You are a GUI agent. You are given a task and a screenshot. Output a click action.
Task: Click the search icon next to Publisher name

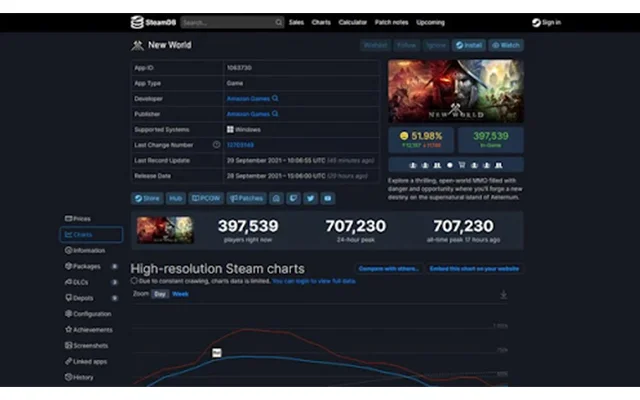(x=275, y=114)
